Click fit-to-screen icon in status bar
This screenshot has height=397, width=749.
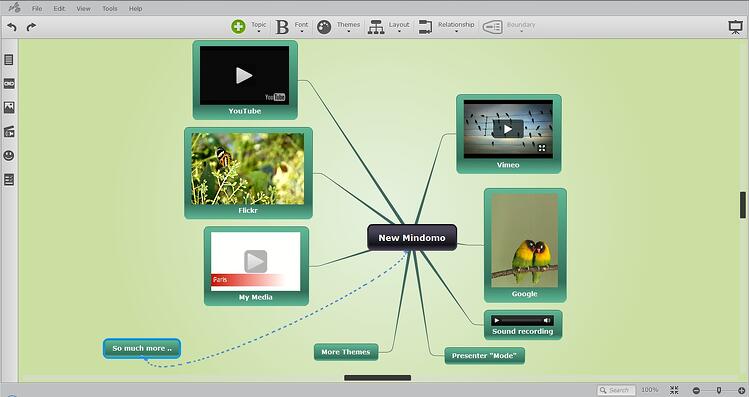[x=674, y=390]
